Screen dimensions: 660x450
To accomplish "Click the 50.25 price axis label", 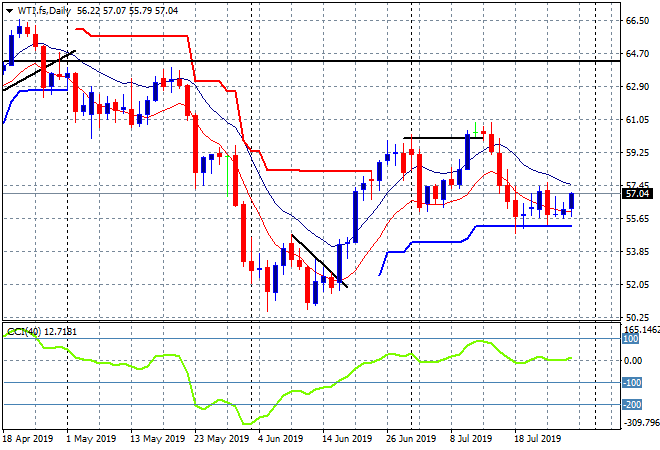I will click(x=637, y=317).
